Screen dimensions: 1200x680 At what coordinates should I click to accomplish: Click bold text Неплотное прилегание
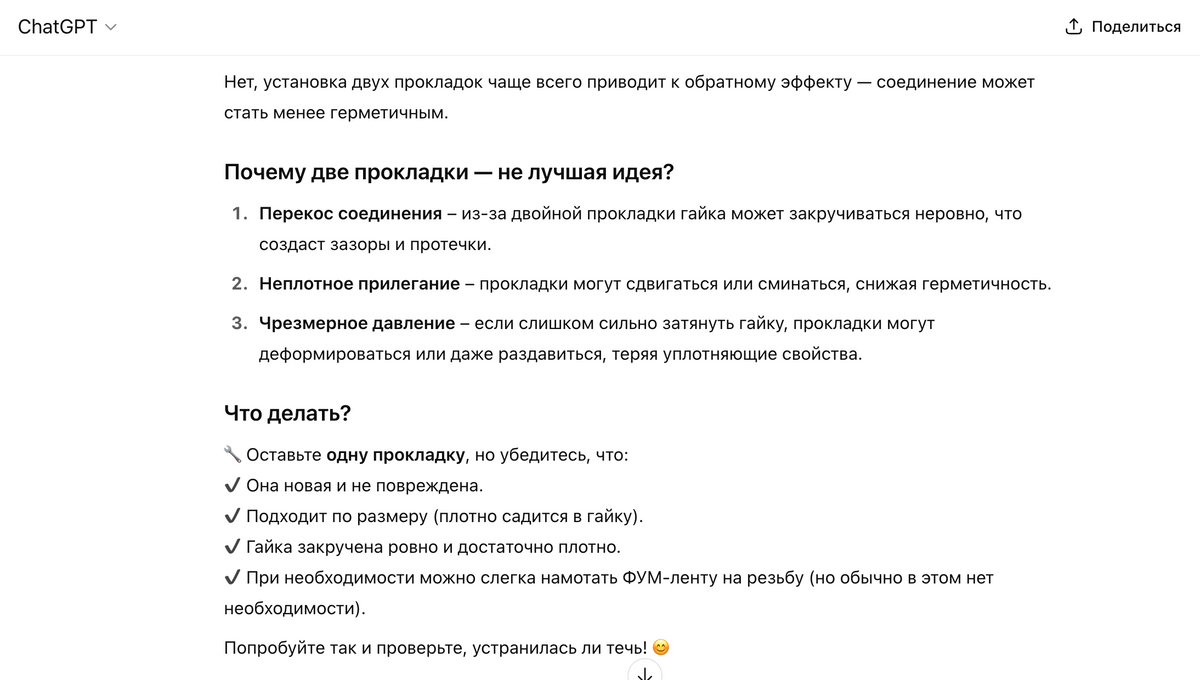[x=359, y=283]
